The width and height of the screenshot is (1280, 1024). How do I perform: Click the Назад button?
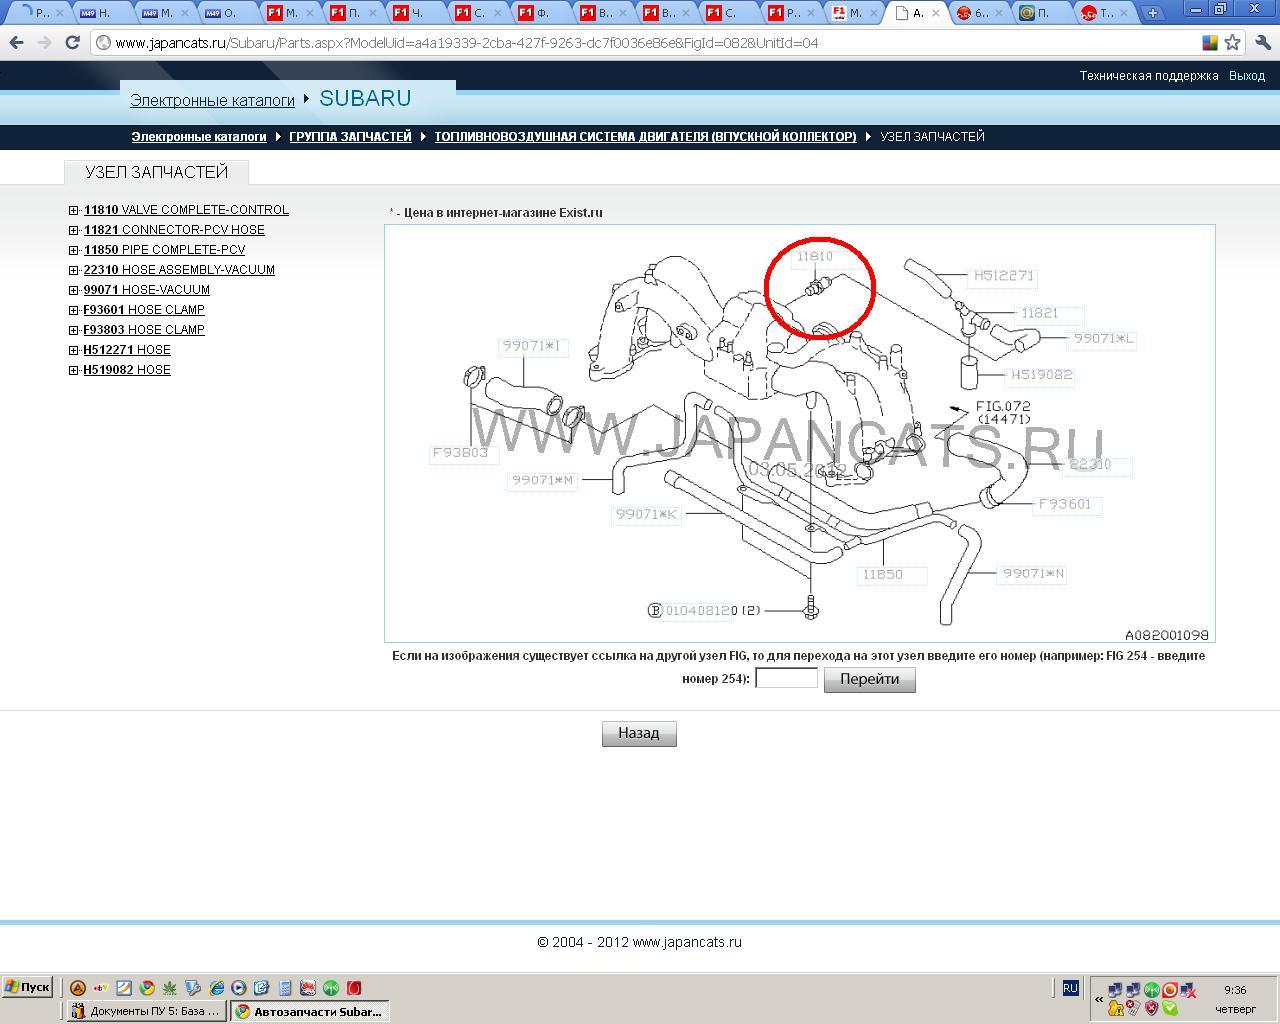[639, 734]
